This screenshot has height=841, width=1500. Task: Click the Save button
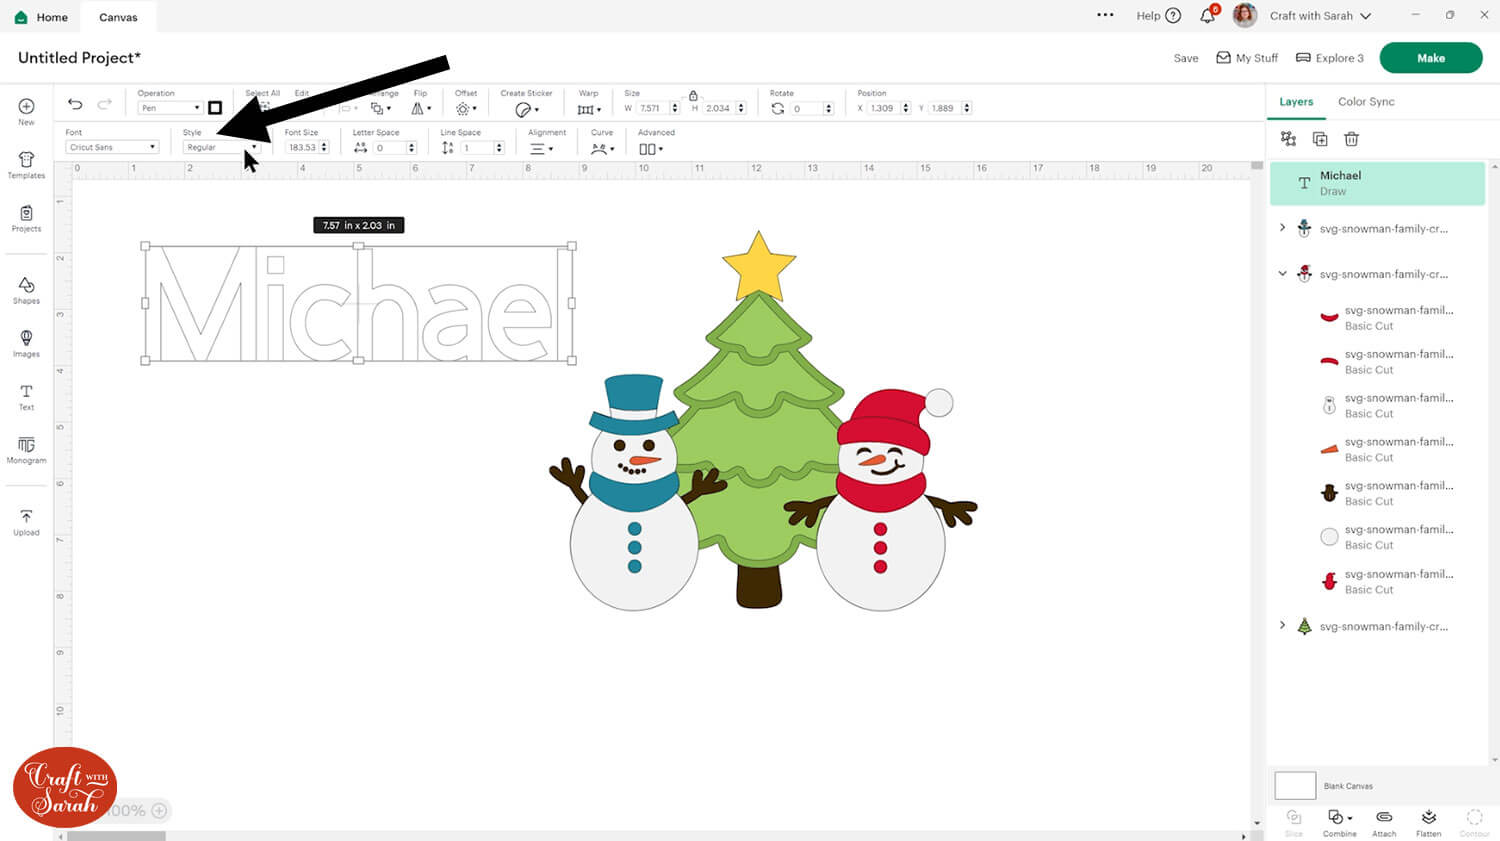[x=1186, y=58]
